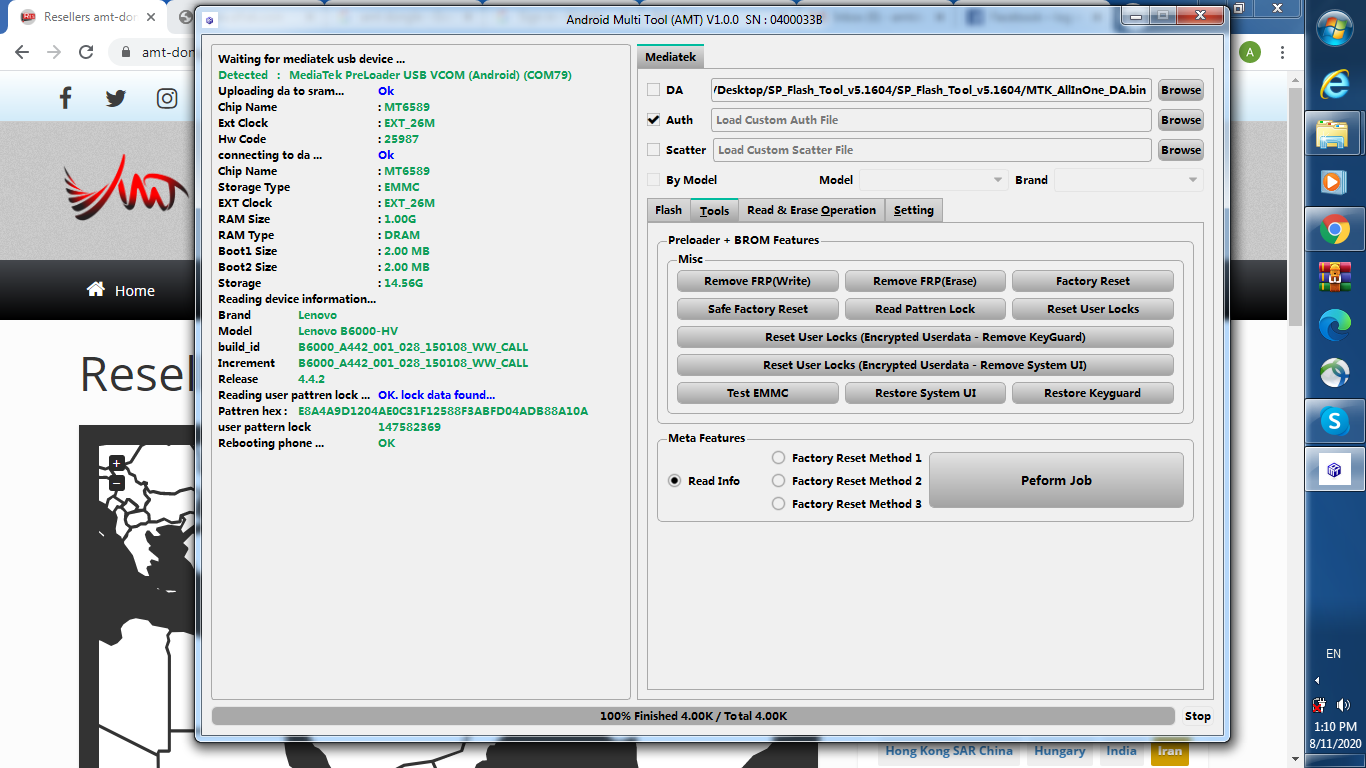The image size is (1366, 768).
Task: Open the Model dropdown
Action: pos(933,180)
